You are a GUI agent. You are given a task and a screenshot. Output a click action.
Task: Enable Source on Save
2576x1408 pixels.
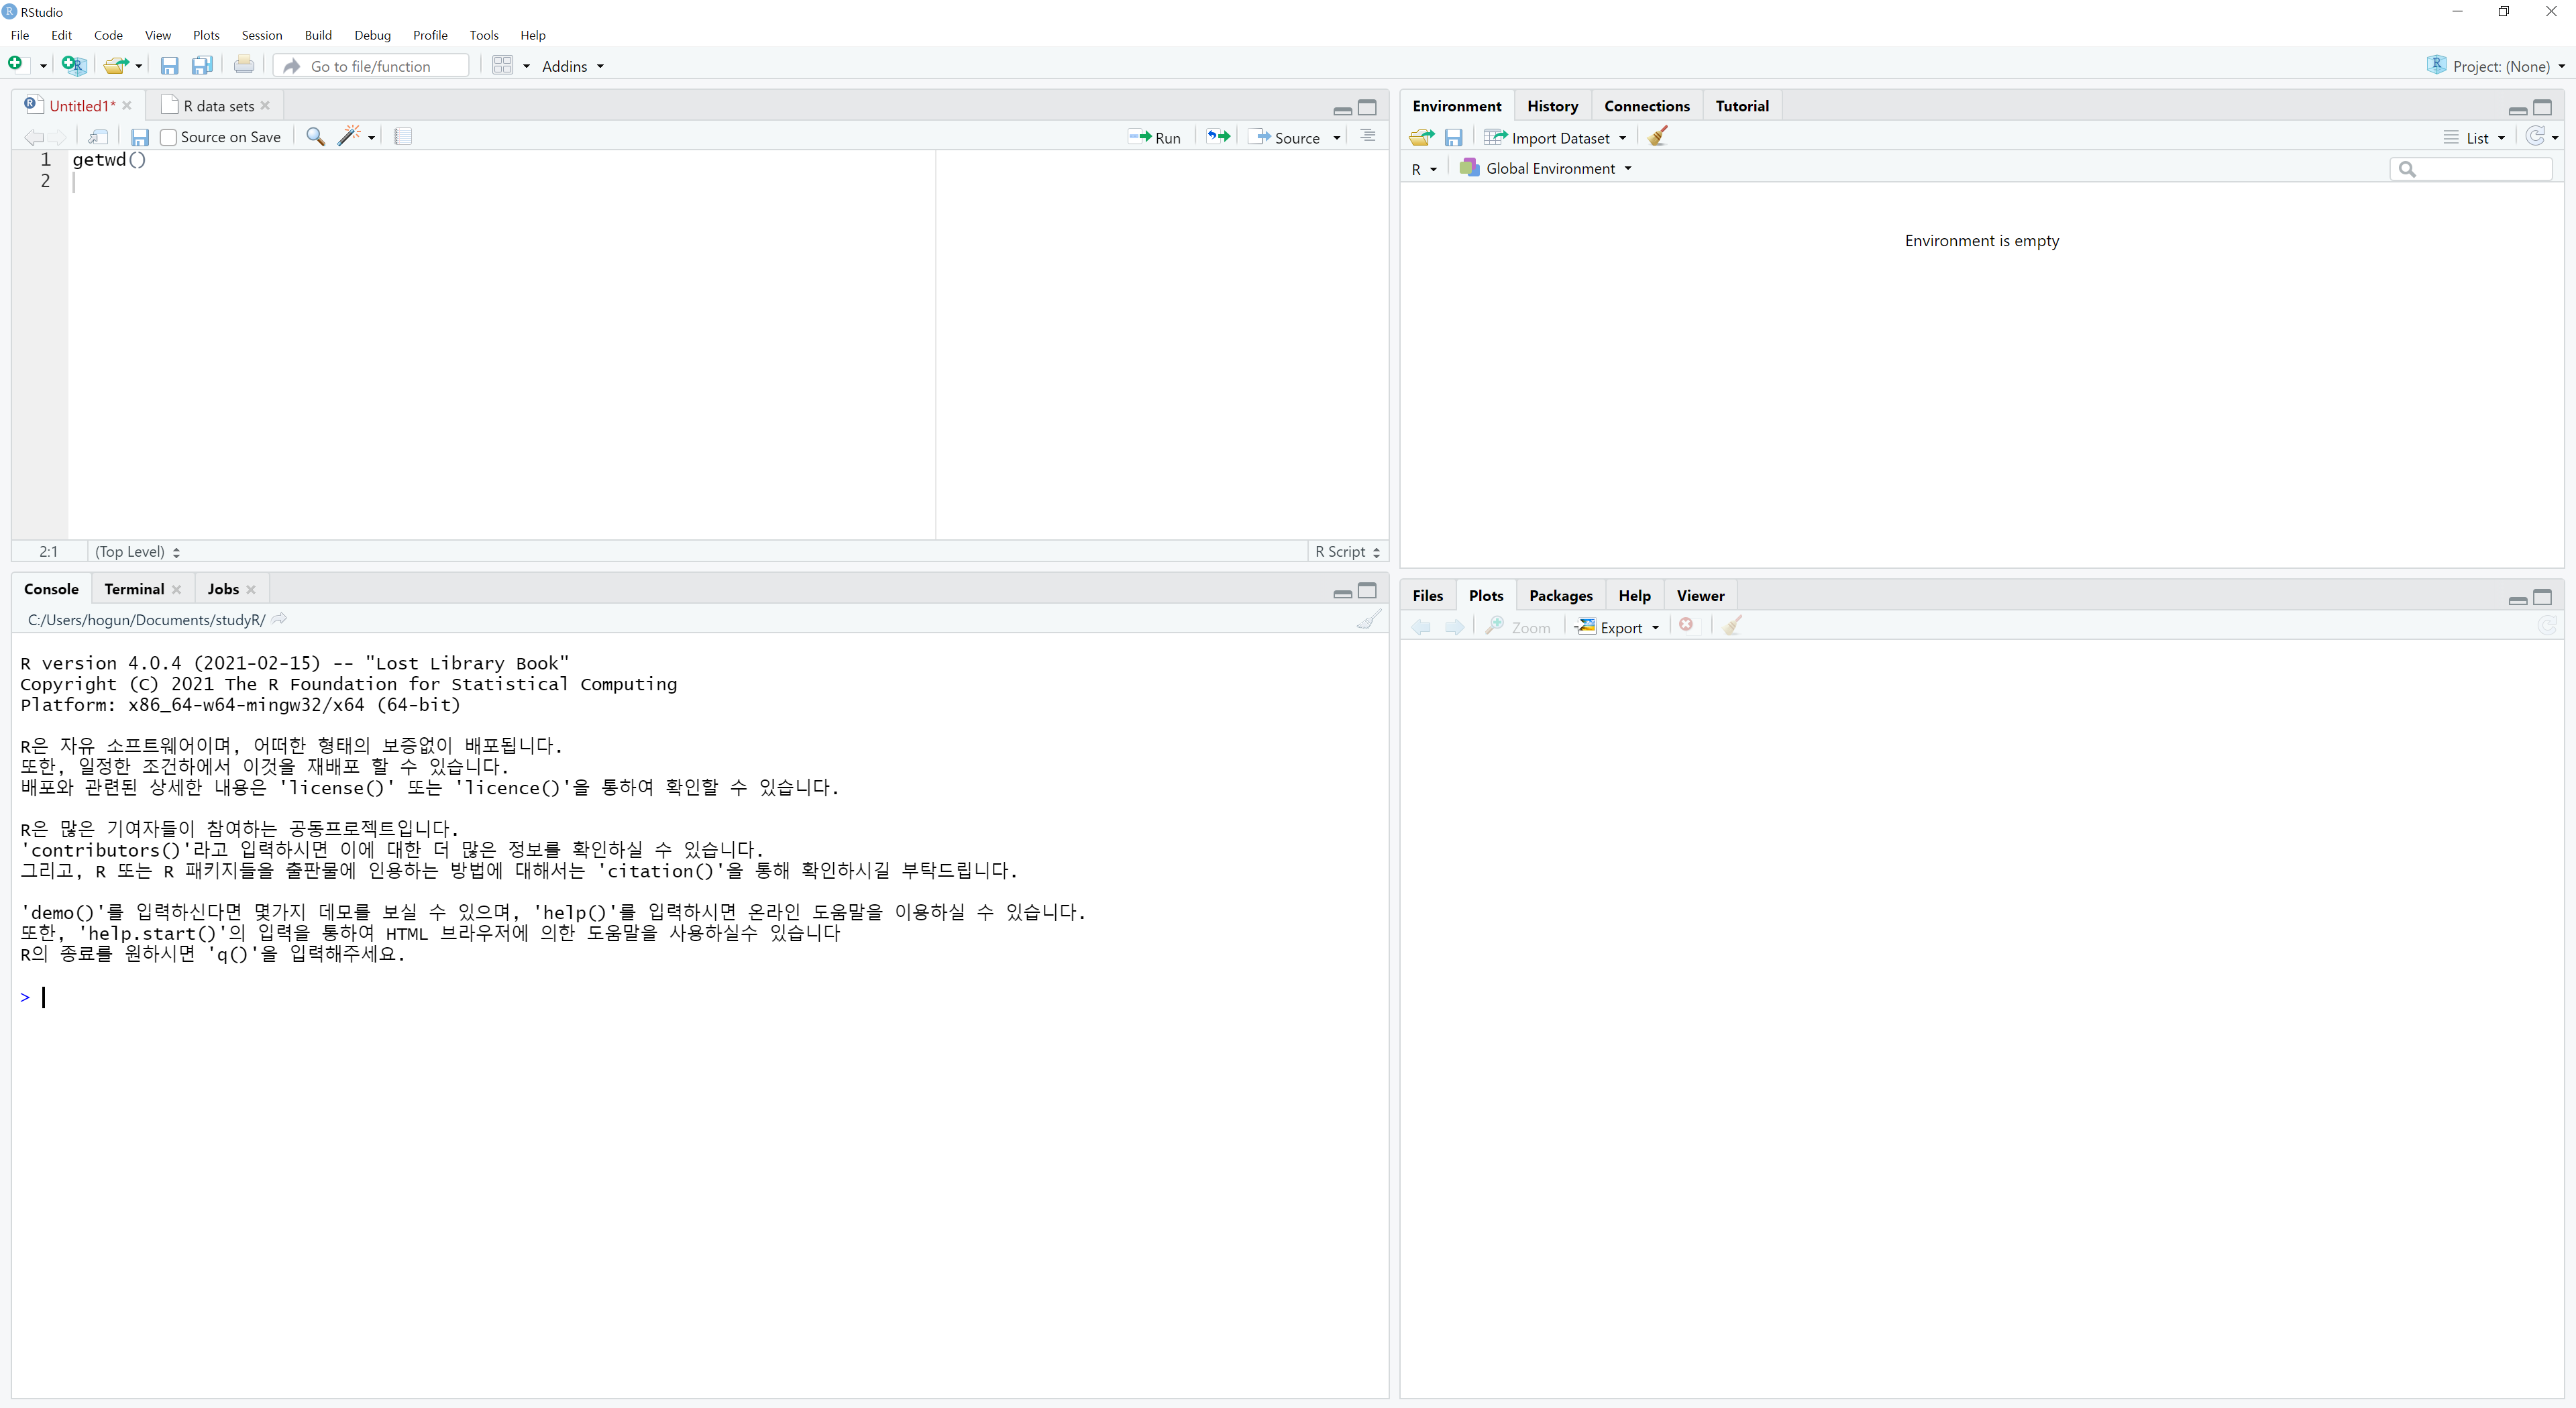tap(169, 137)
